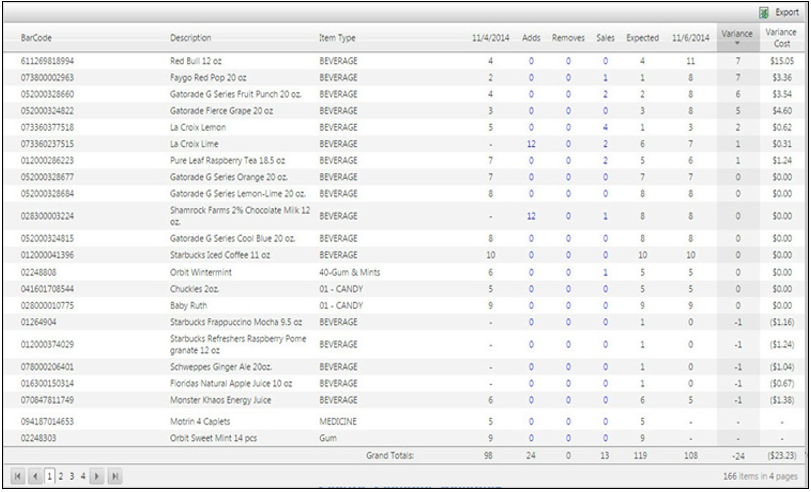Select Monster Khaos Energy Juice
811x492 pixels.
(x=220, y=400)
